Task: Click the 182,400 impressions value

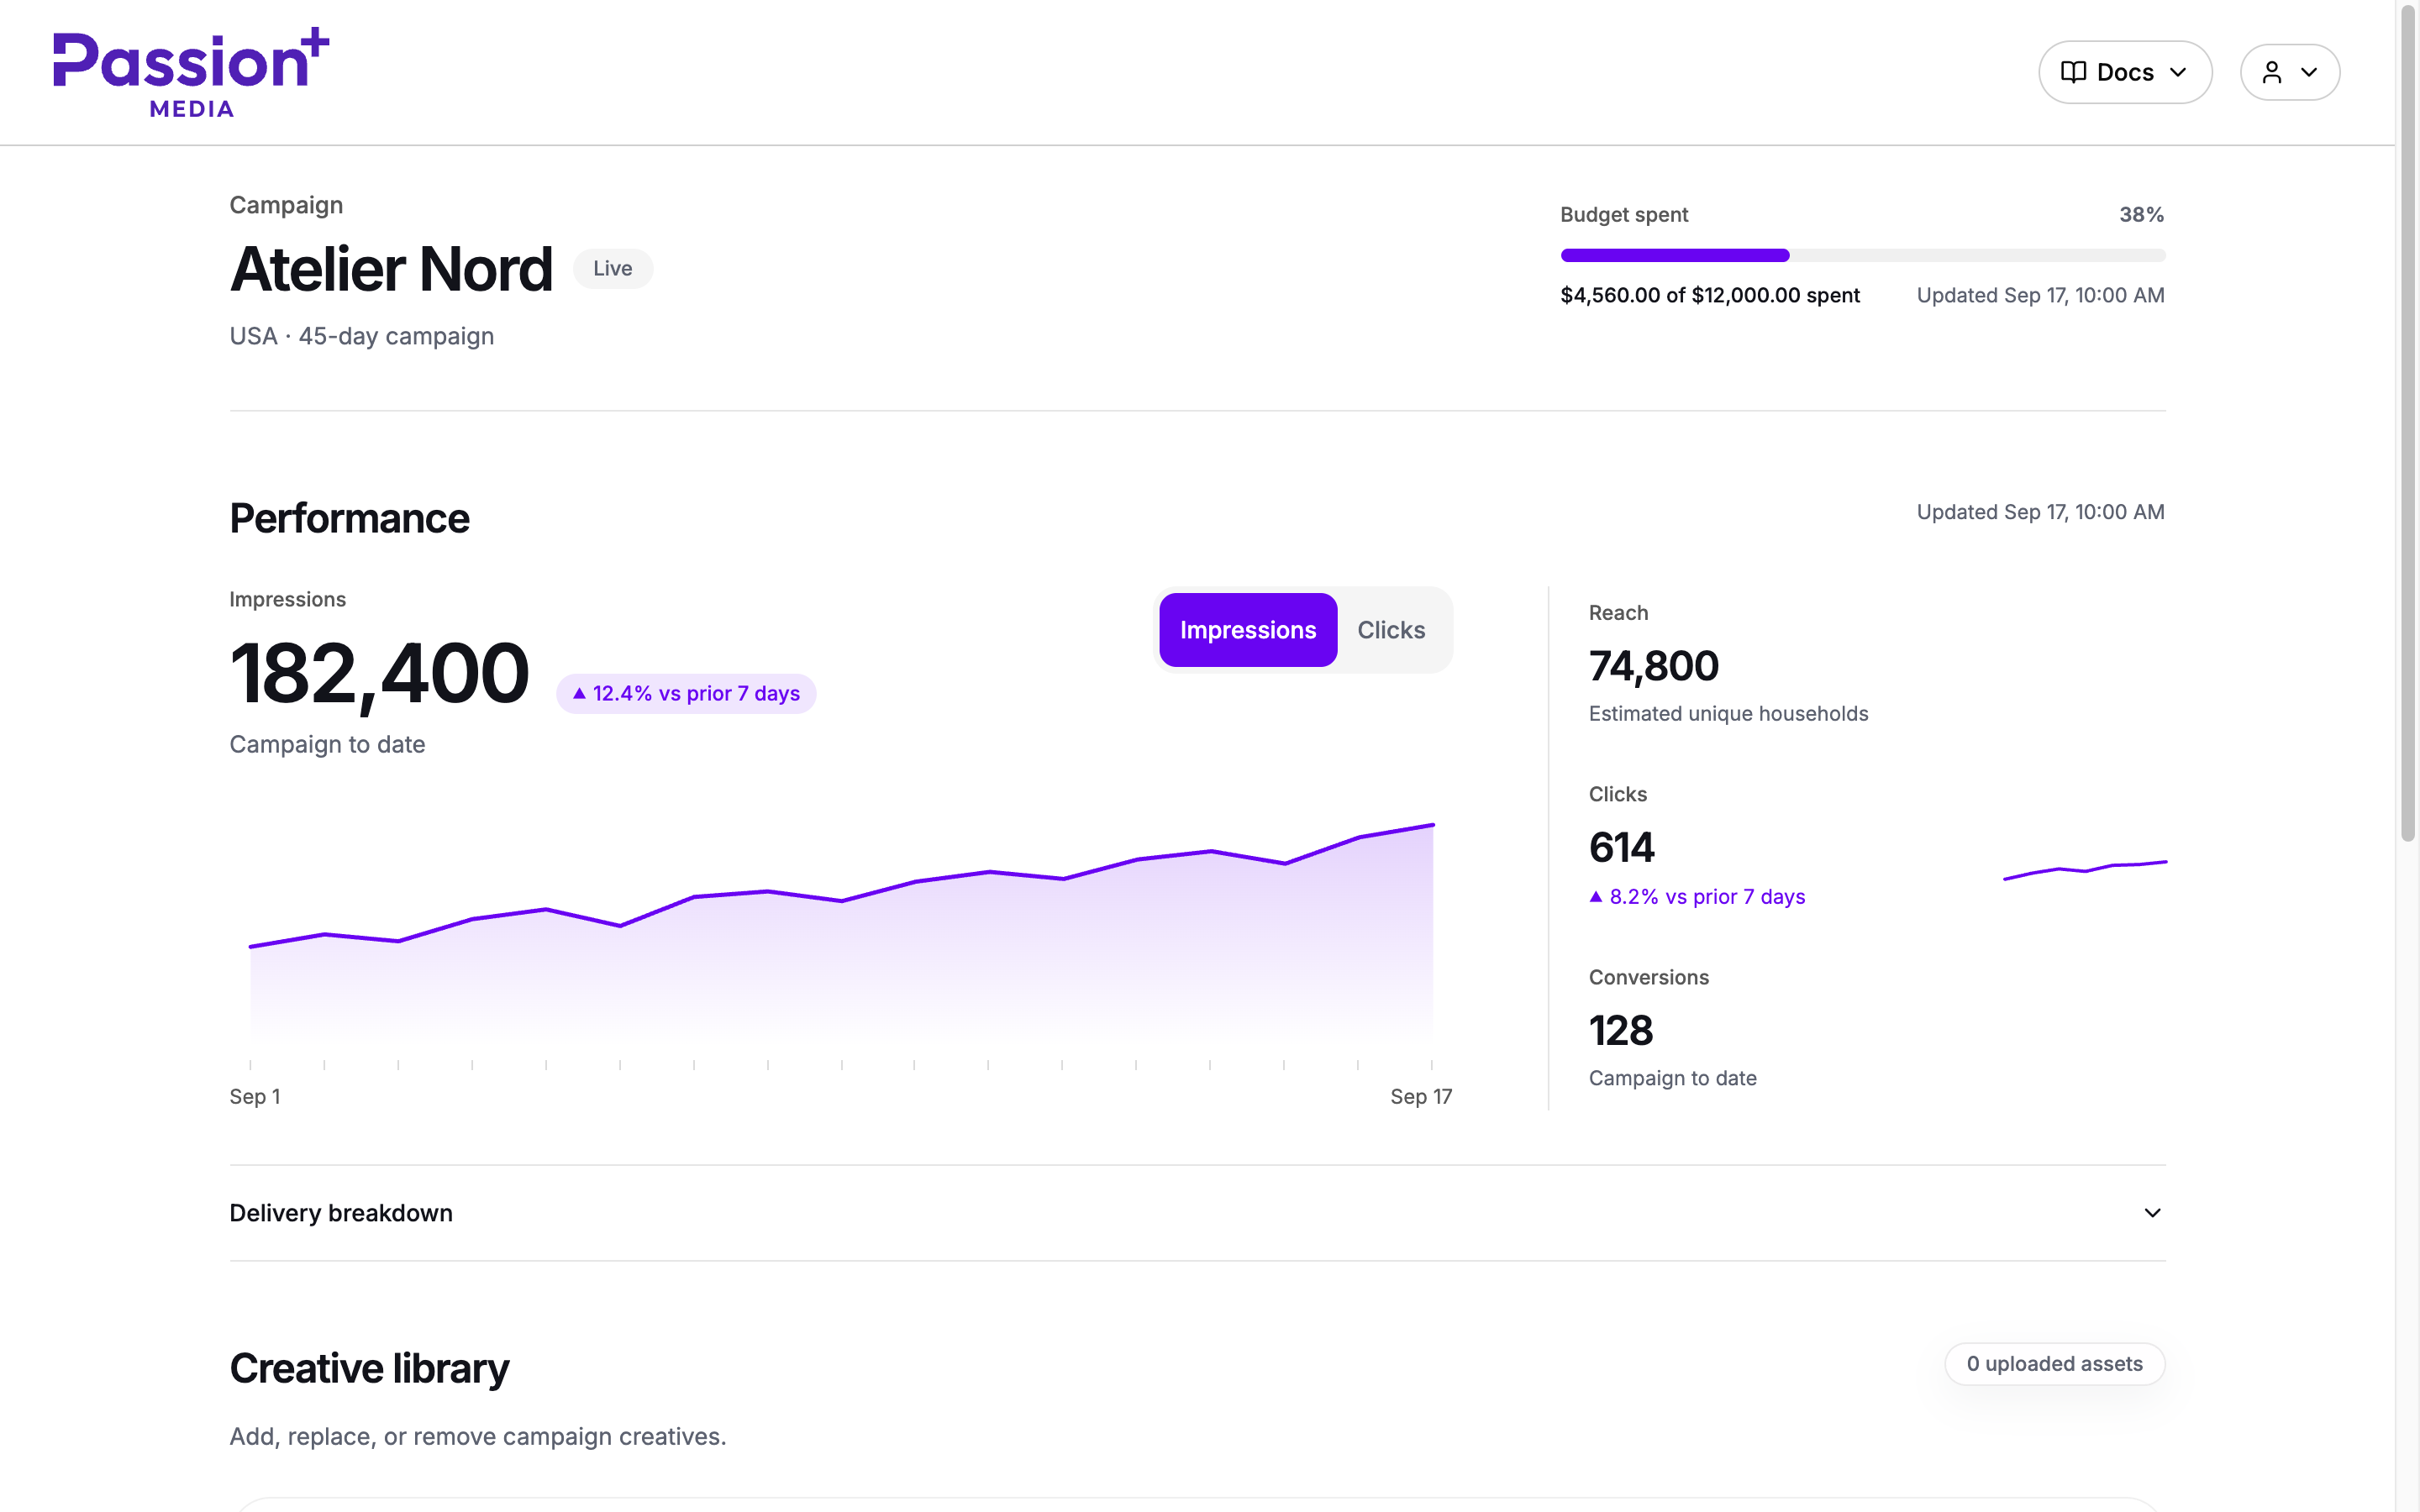Action: pyautogui.click(x=379, y=674)
